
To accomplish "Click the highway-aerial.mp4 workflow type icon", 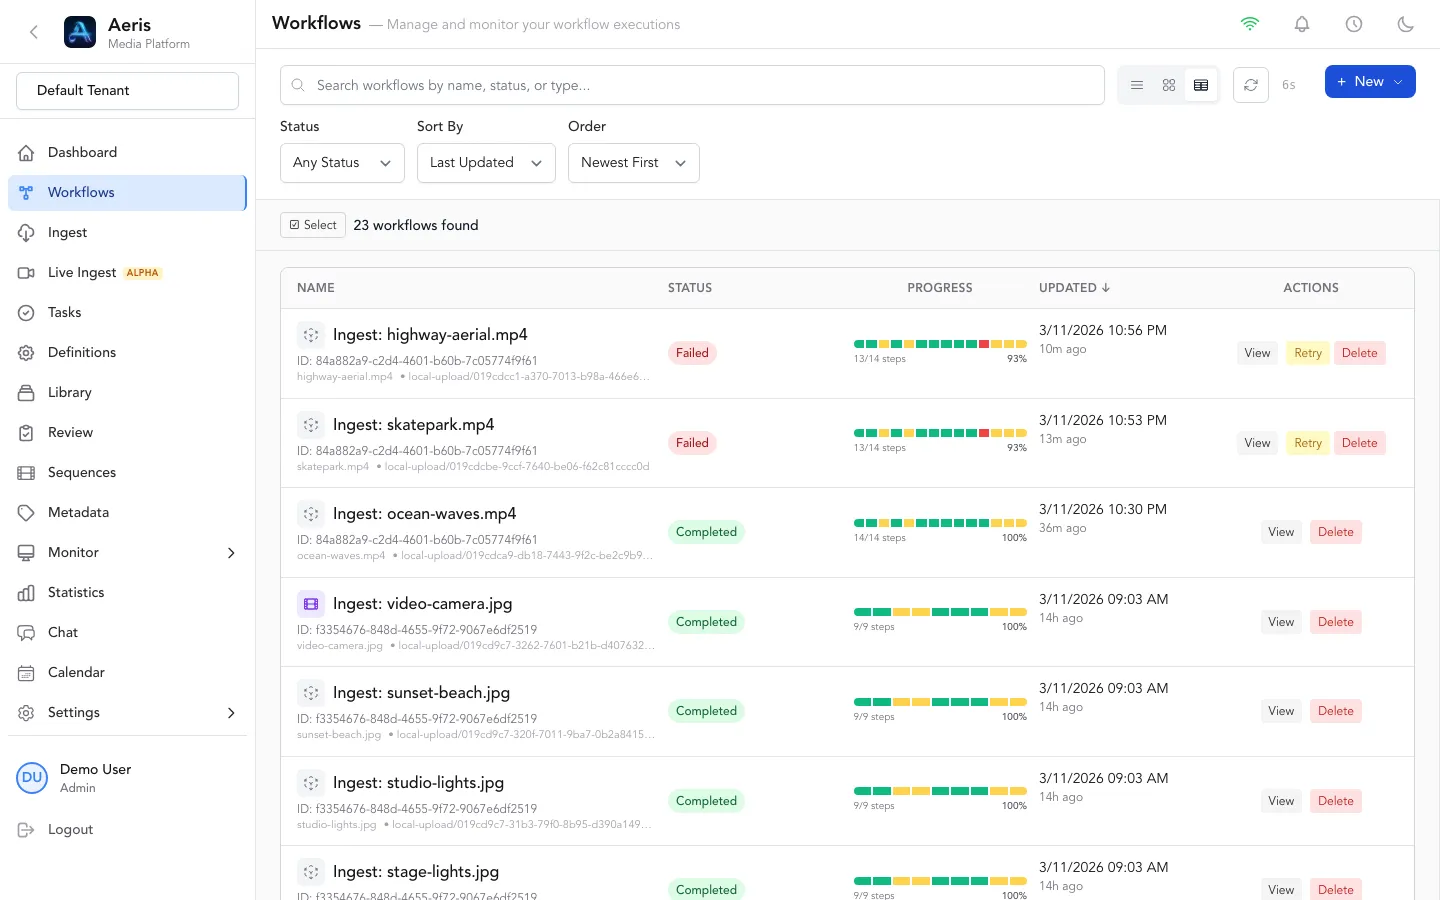I will tap(311, 335).
